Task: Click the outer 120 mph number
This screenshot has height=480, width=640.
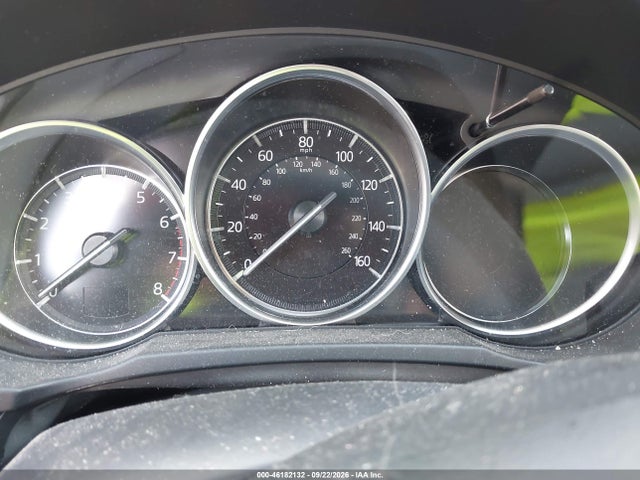Action: (x=369, y=185)
